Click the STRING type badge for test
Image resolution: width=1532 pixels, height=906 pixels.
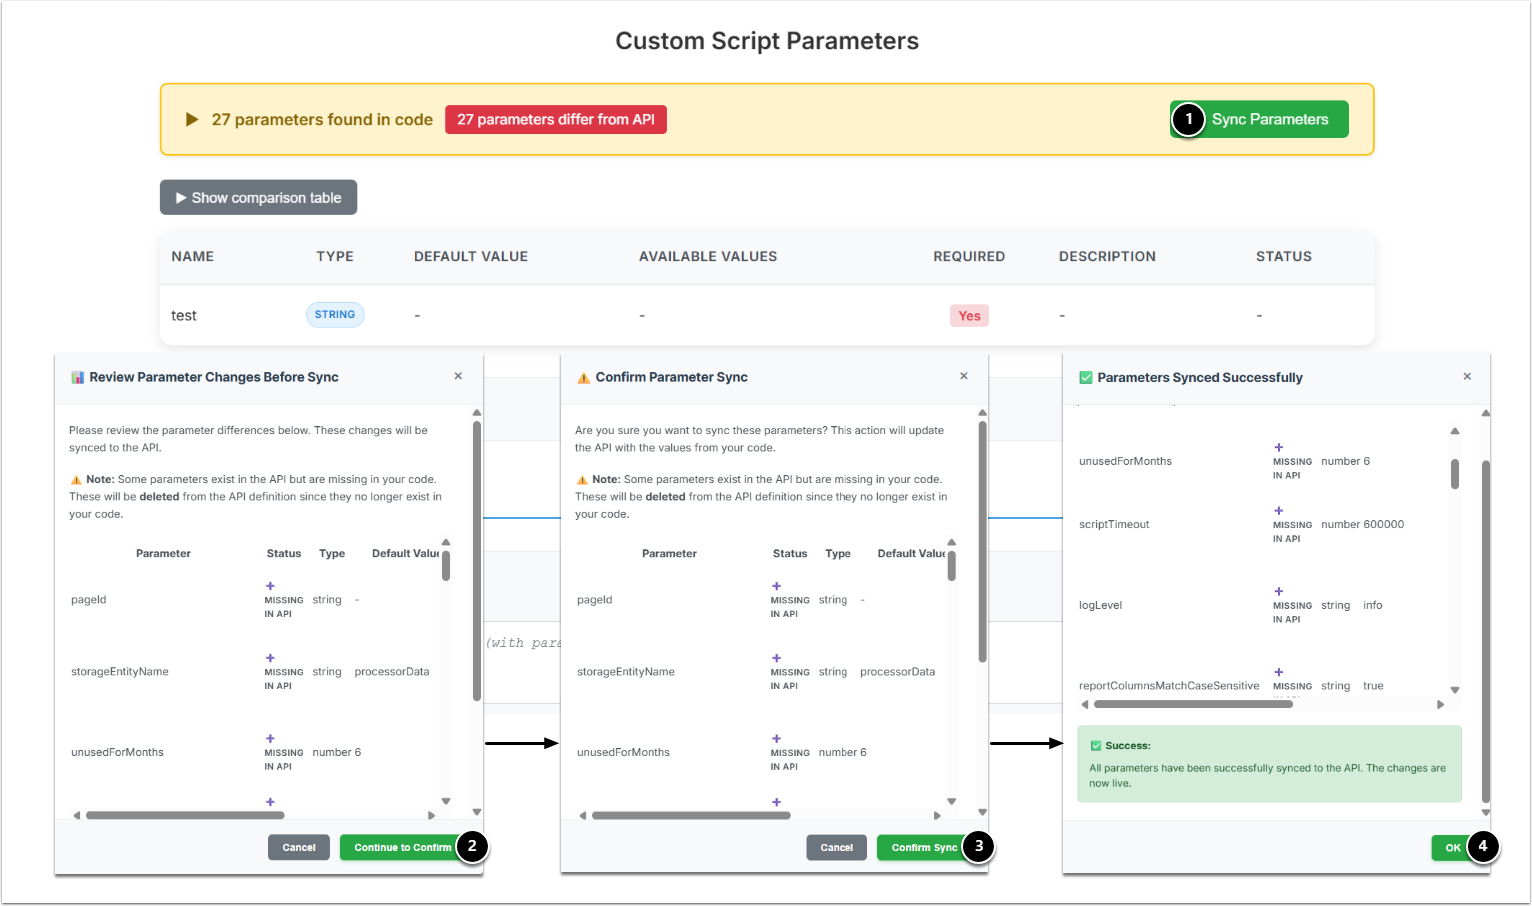click(x=335, y=315)
